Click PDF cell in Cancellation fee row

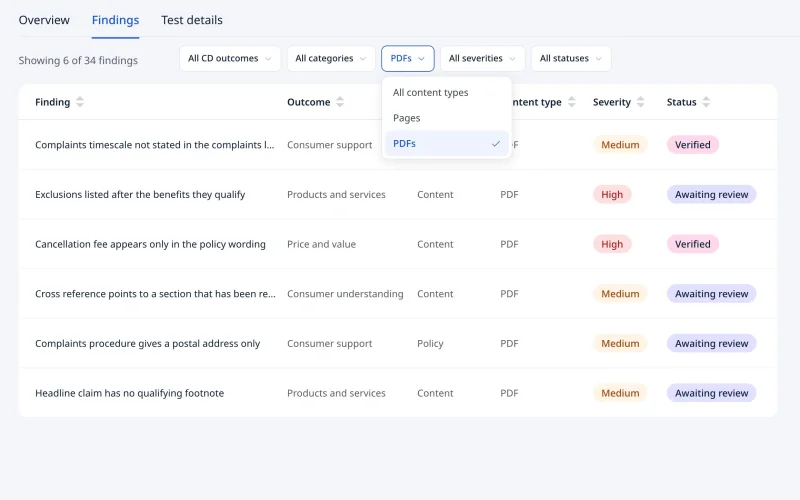pos(509,244)
